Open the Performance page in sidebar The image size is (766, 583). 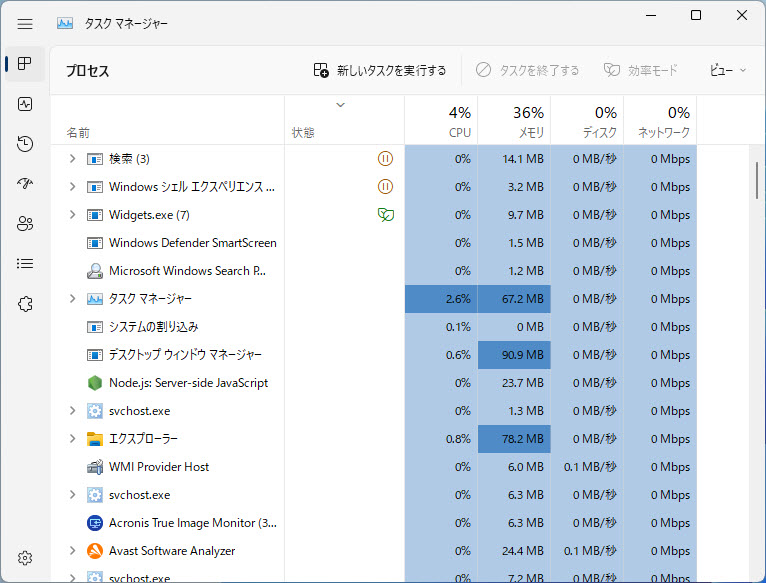tap(25, 104)
